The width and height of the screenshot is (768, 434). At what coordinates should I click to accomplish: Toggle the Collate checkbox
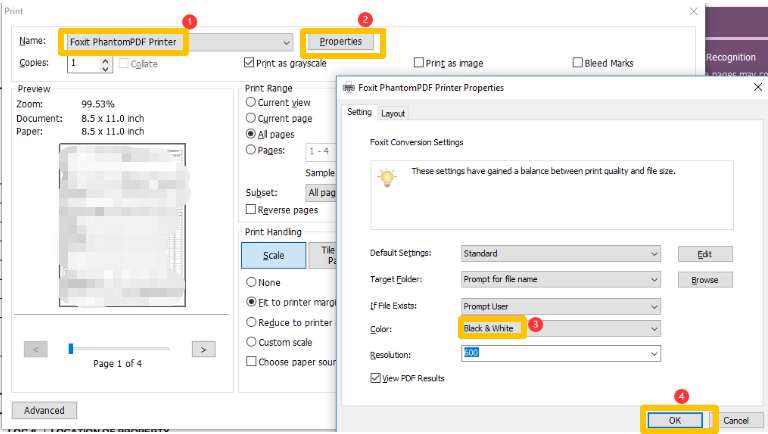123,63
